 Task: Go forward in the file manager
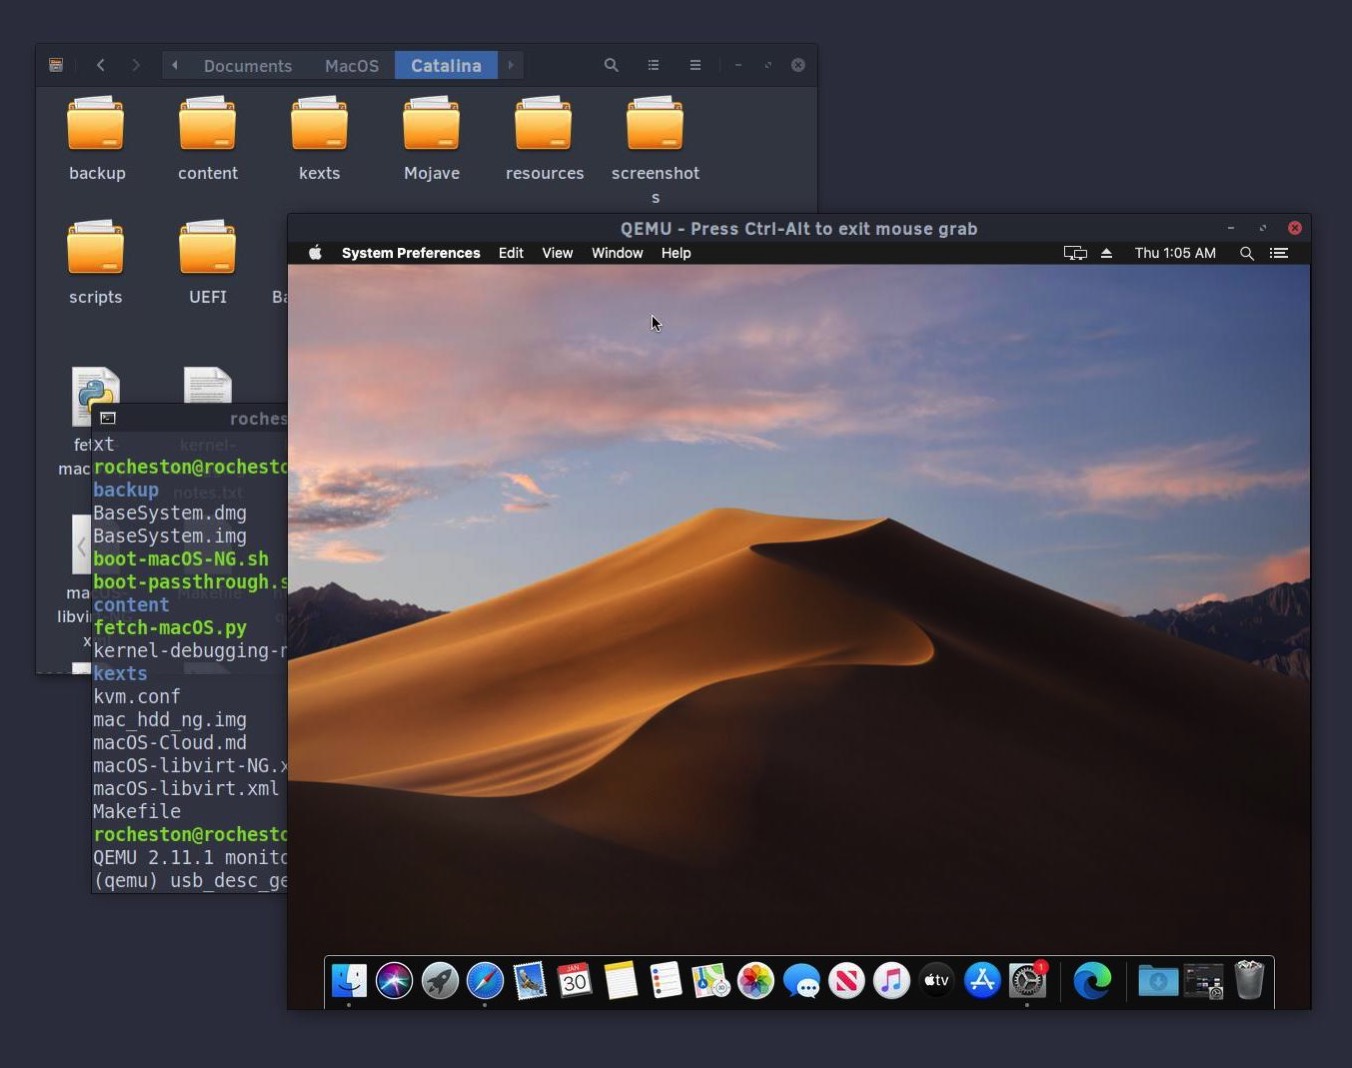coord(136,65)
